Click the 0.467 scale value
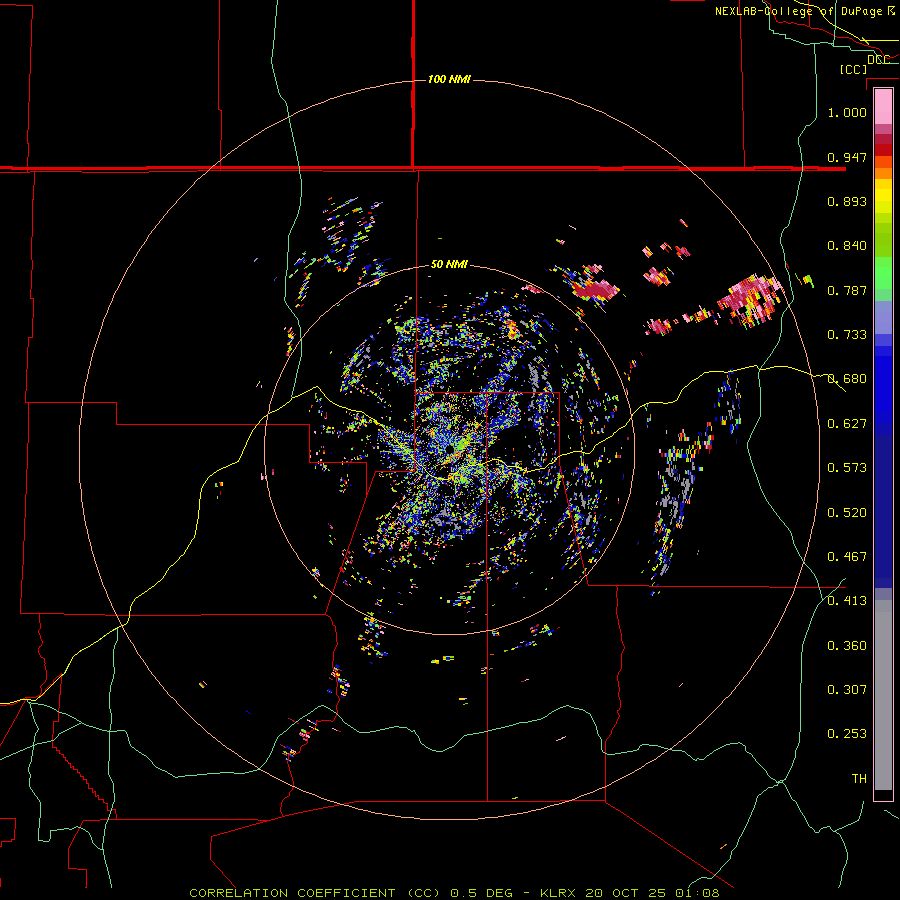This screenshot has width=900, height=900. 847,557
